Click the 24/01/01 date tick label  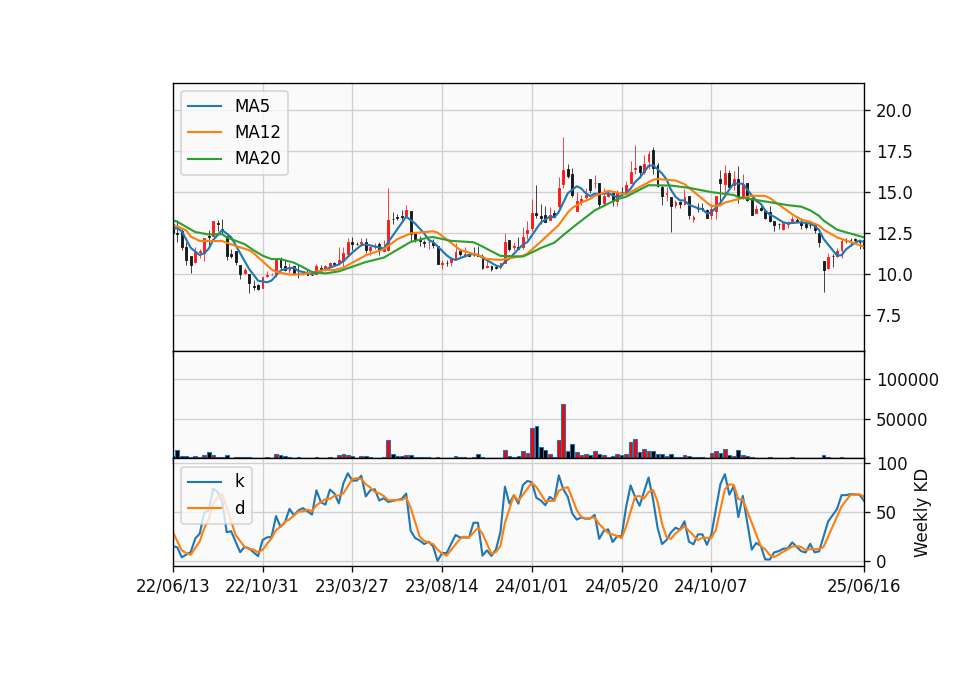(x=531, y=586)
